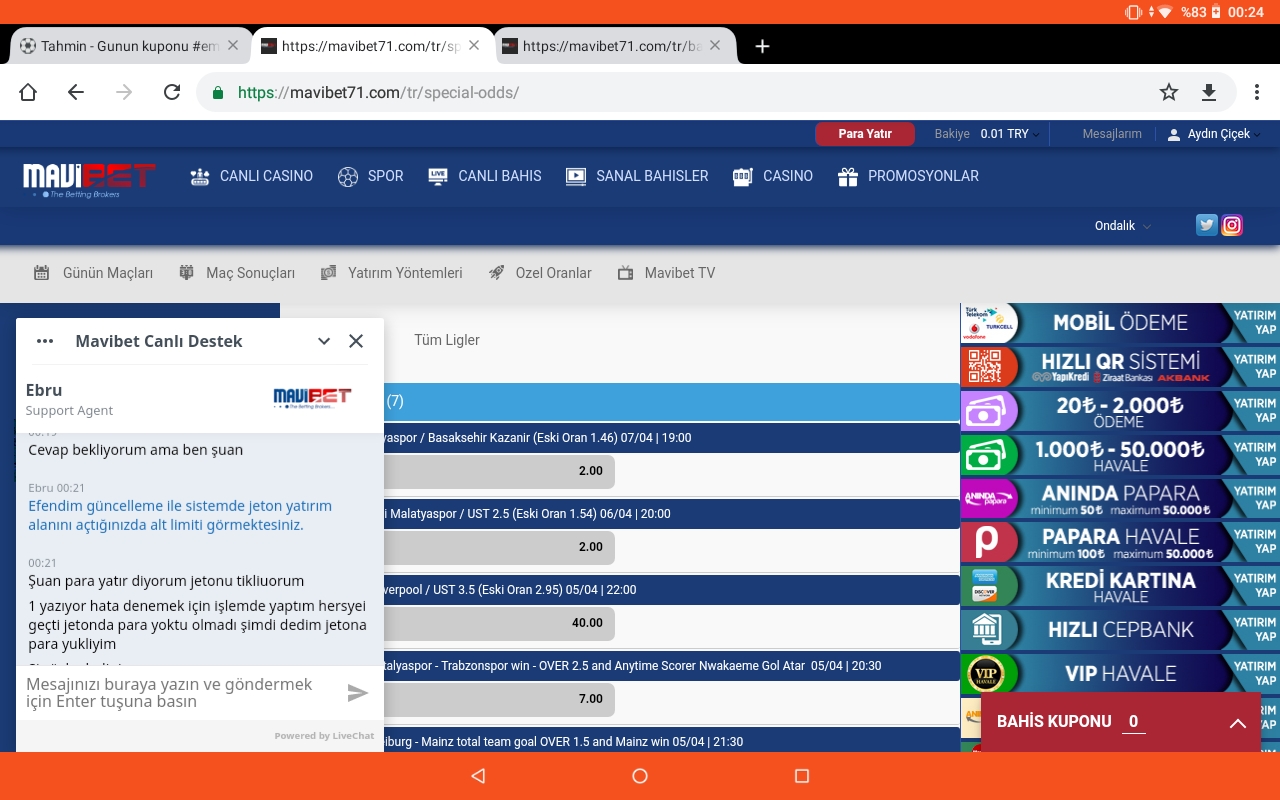
Task: Open the Instagram icon link
Action: (x=1232, y=225)
